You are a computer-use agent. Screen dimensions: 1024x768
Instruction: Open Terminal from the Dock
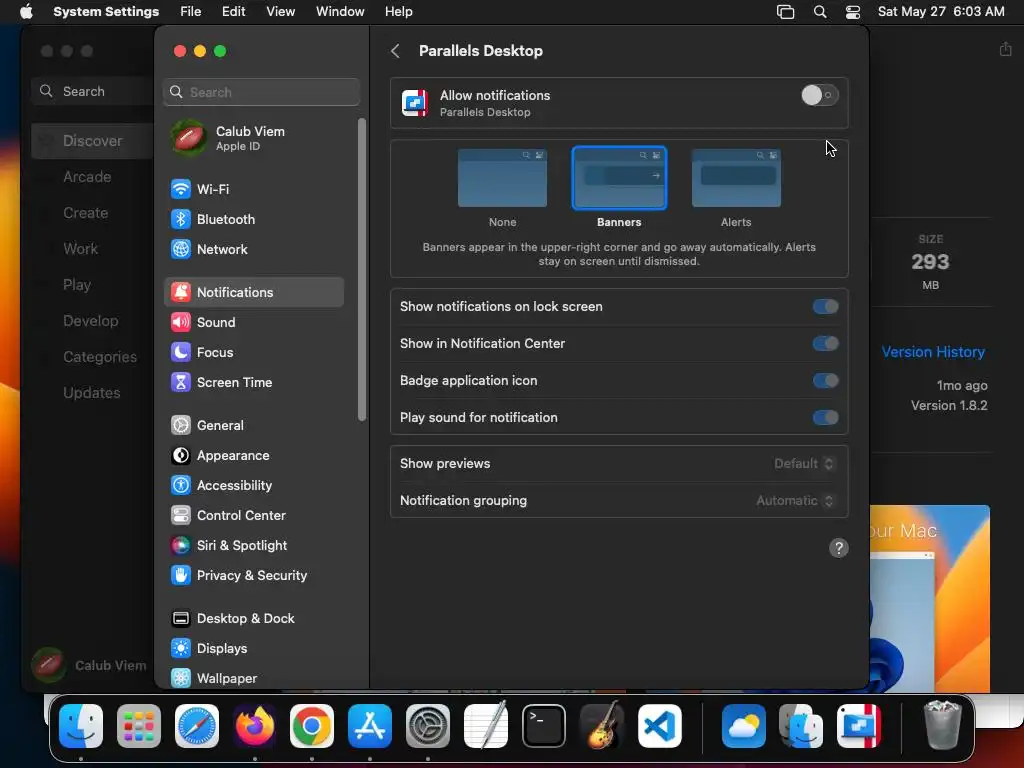[544, 726]
